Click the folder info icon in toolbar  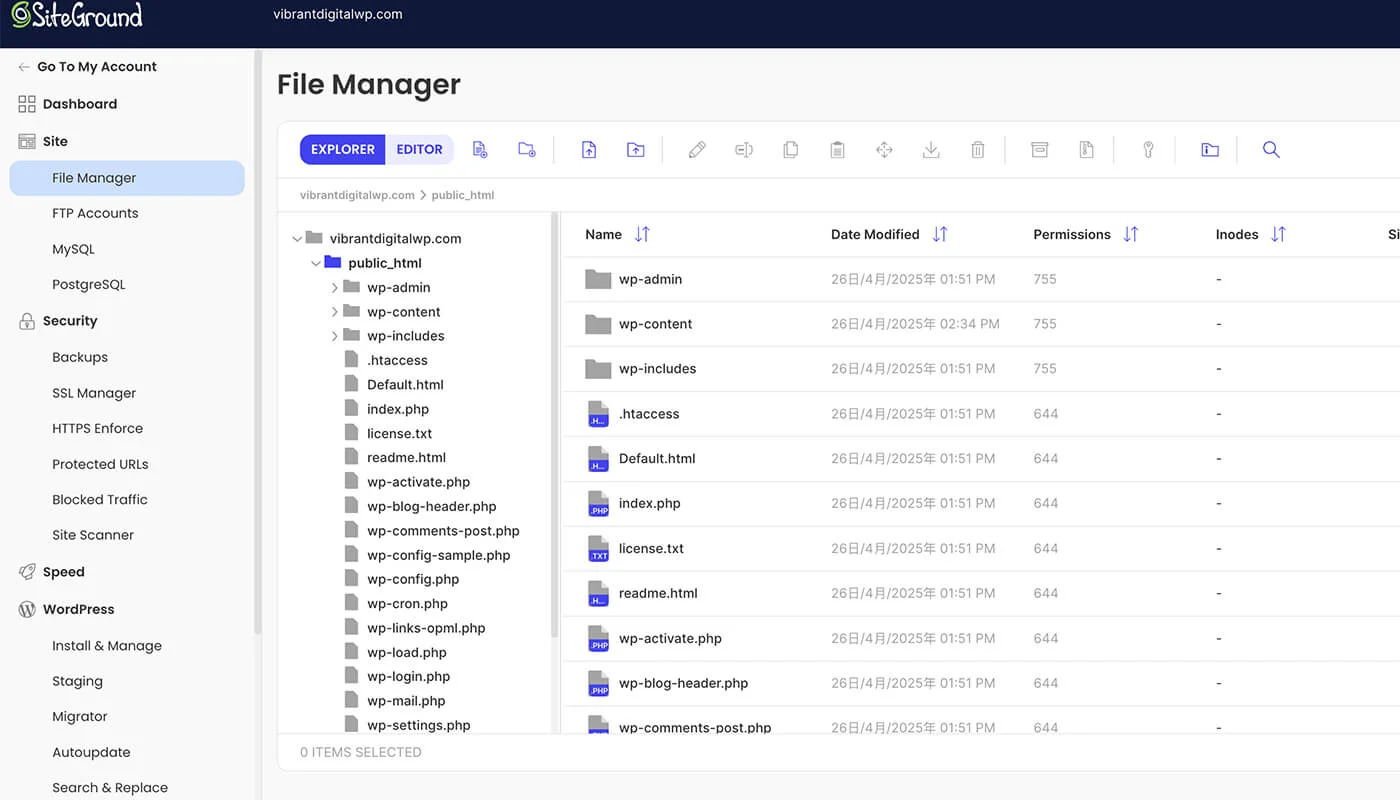coord(1210,150)
